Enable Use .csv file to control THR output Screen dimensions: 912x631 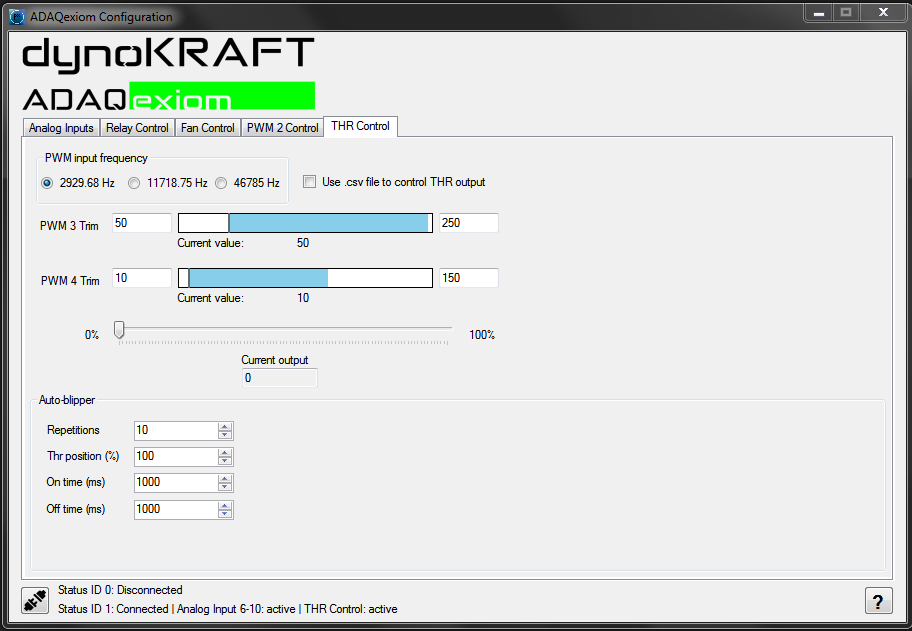[x=309, y=182]
